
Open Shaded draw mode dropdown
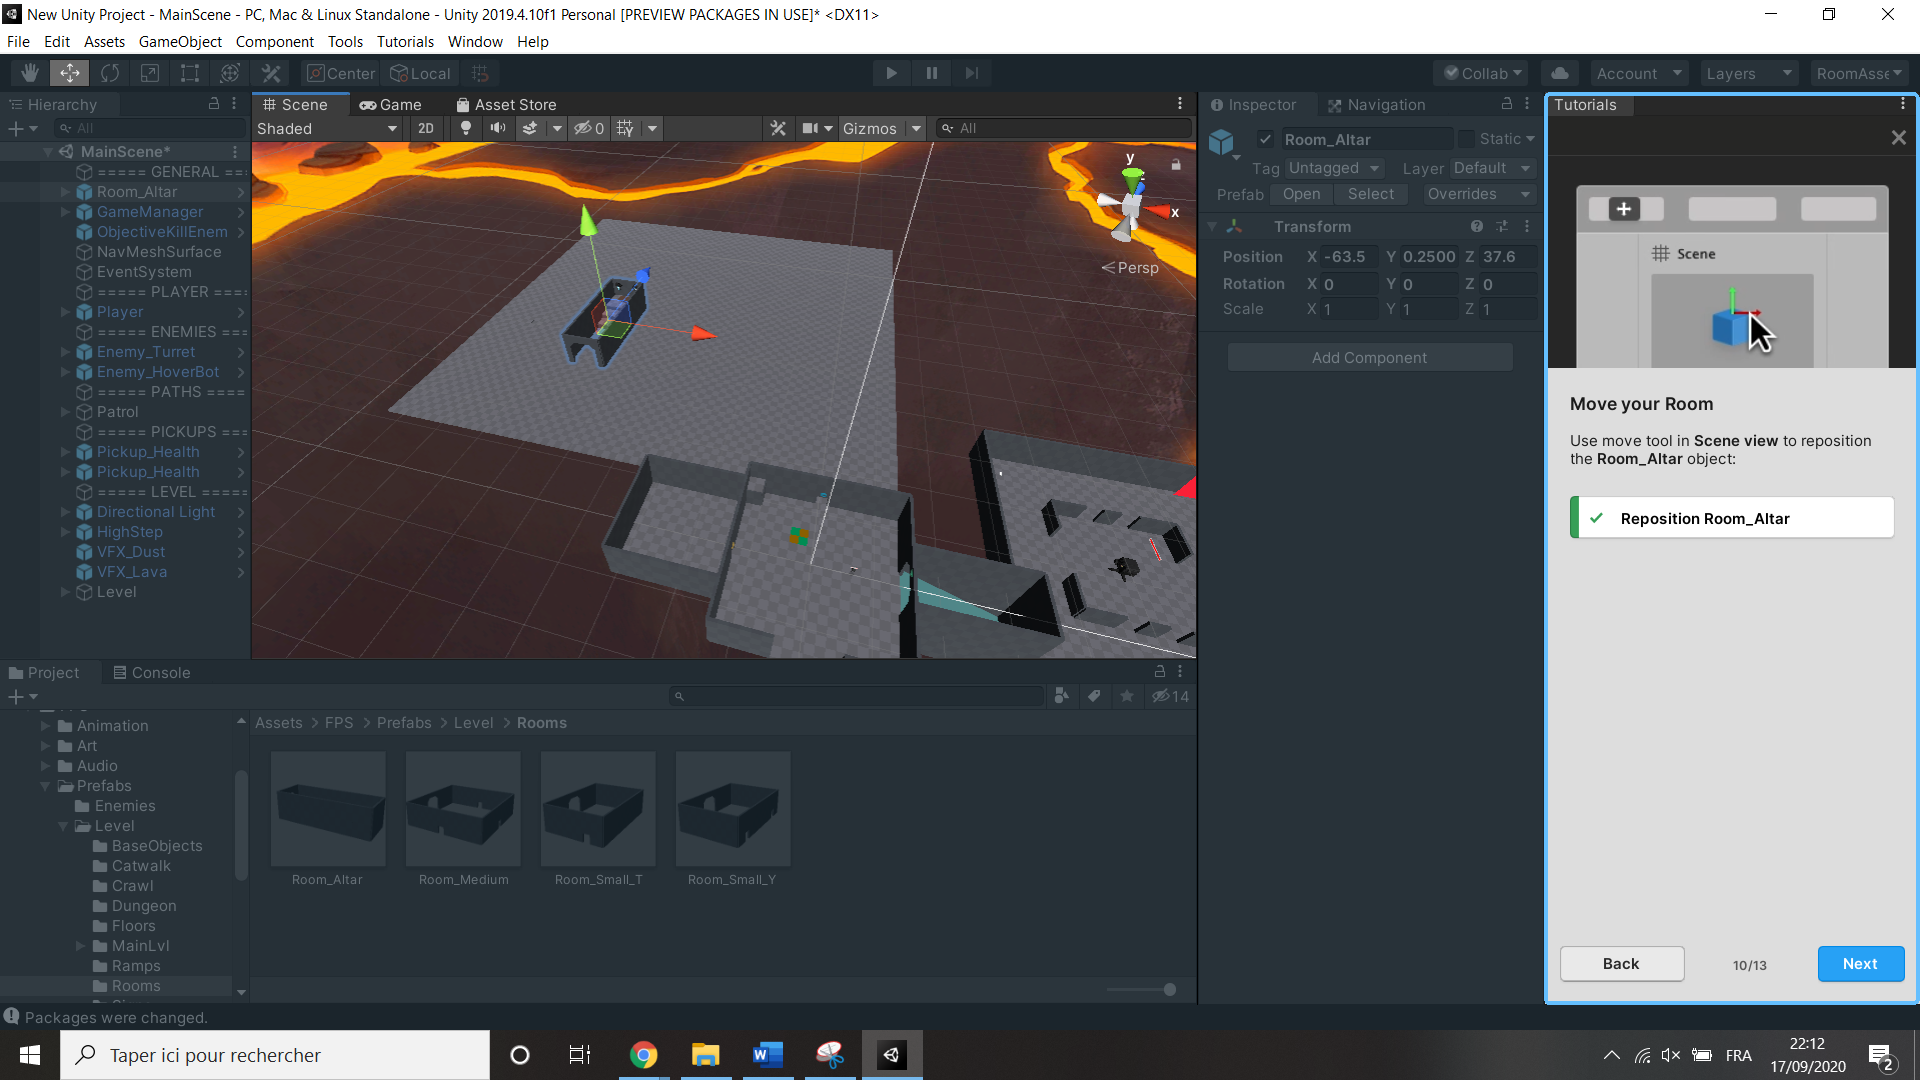coord(327,128)
